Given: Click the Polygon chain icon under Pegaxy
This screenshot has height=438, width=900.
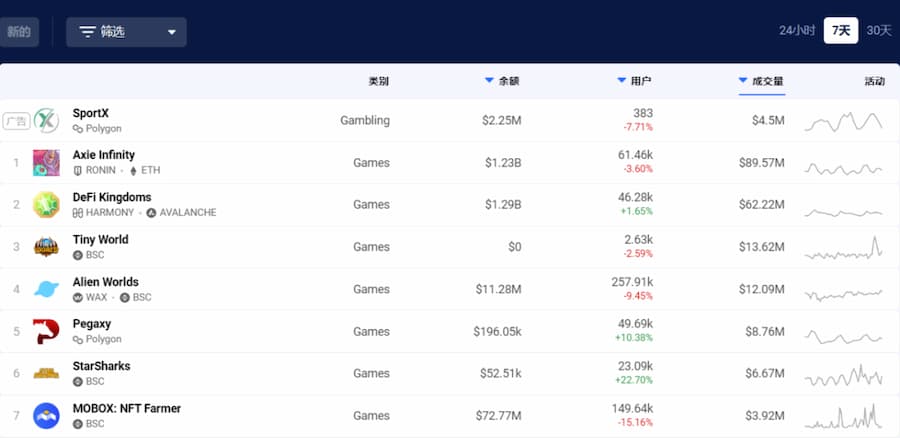Looking at the screenshot, I should pos(78,339).
